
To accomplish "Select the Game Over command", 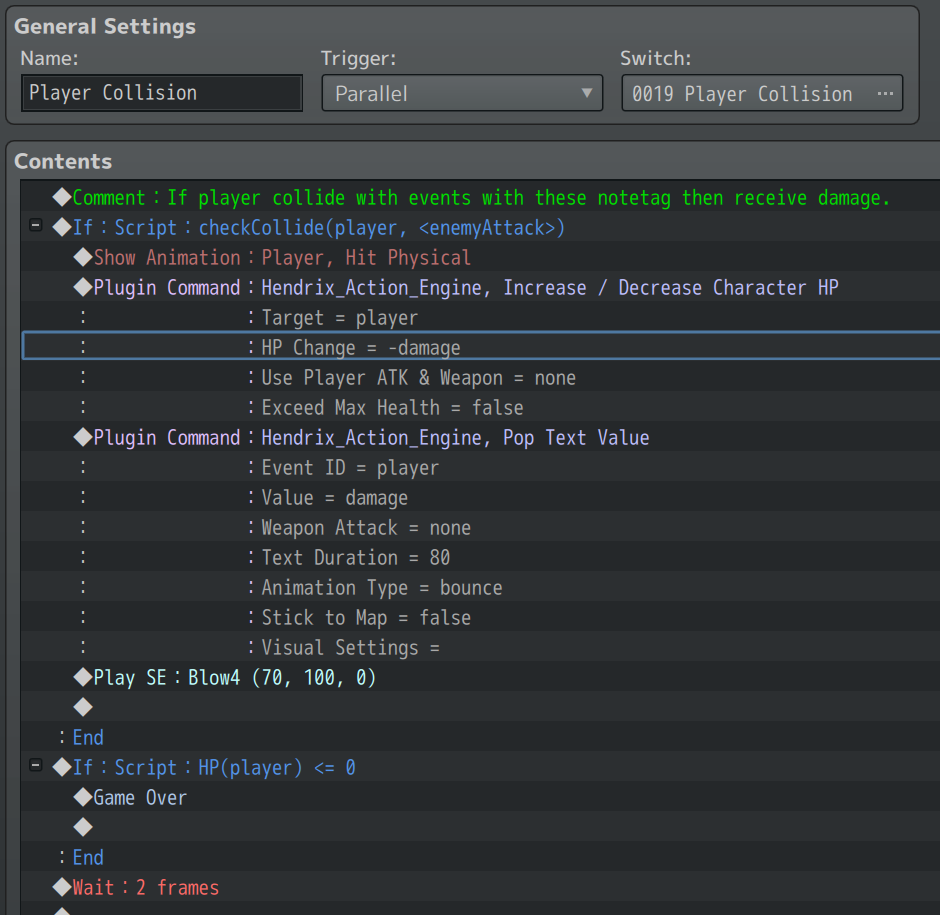I will [x=480, y=797].
